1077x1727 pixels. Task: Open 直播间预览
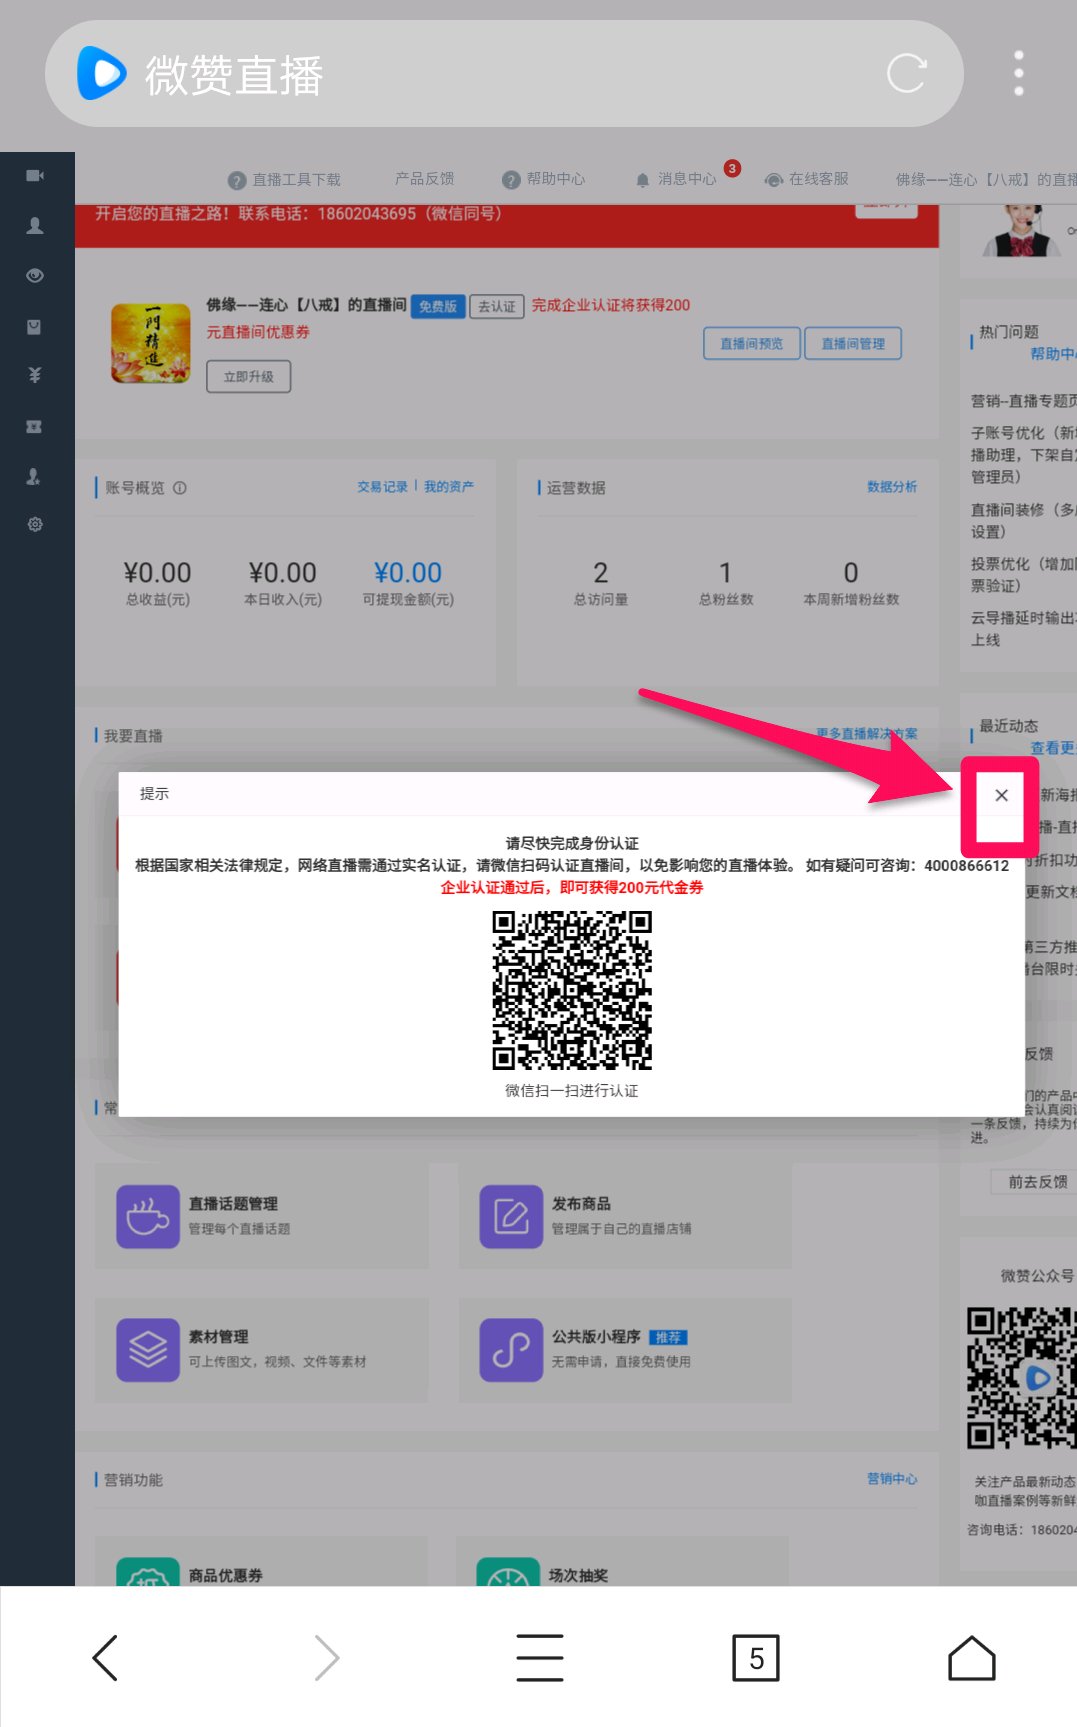[752, 344]
